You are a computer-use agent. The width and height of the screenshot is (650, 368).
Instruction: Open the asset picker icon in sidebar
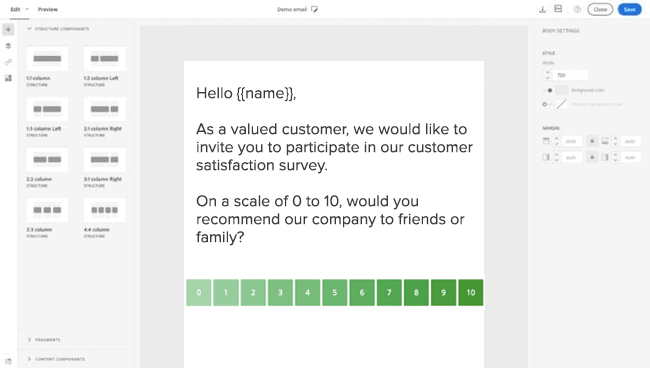click(x=8, y=78)
